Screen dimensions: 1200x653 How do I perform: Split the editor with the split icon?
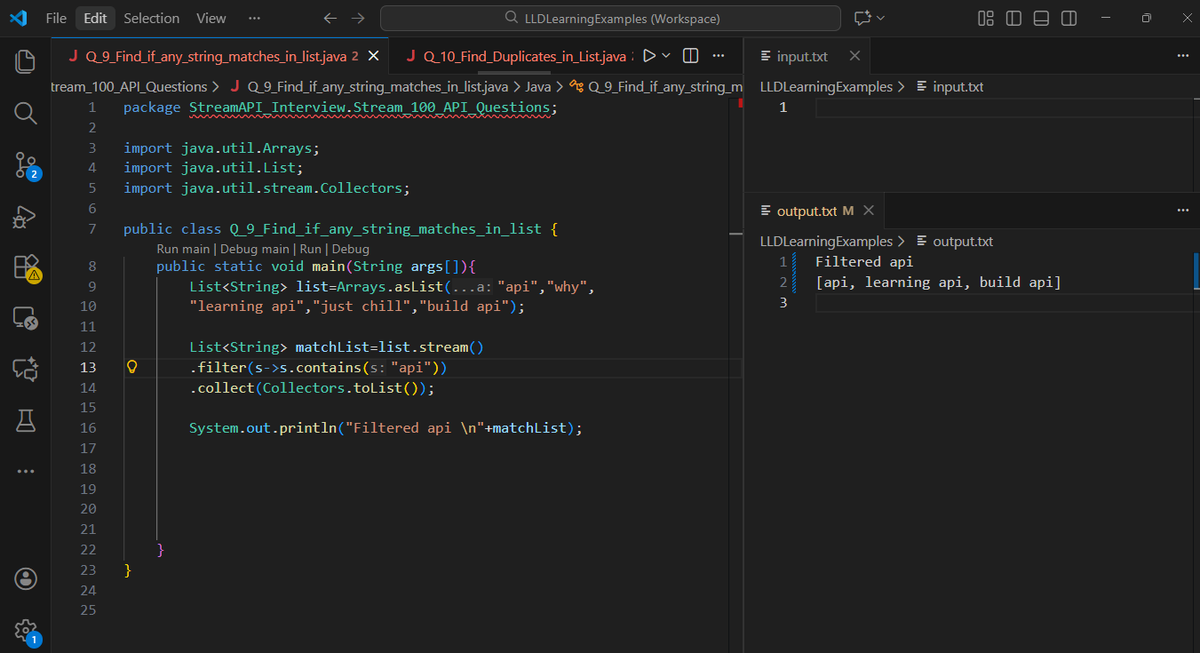[x=690, y=55]
